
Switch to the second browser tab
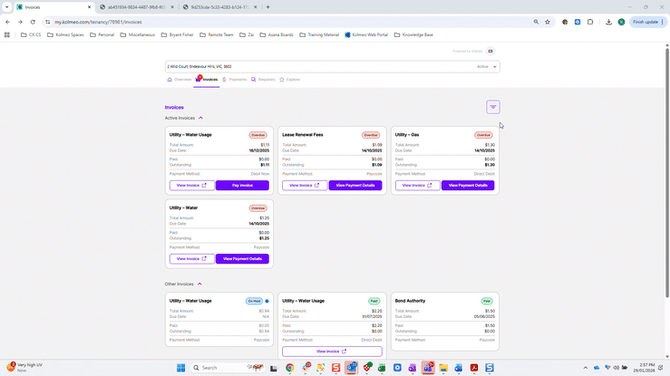click(137, 7)
